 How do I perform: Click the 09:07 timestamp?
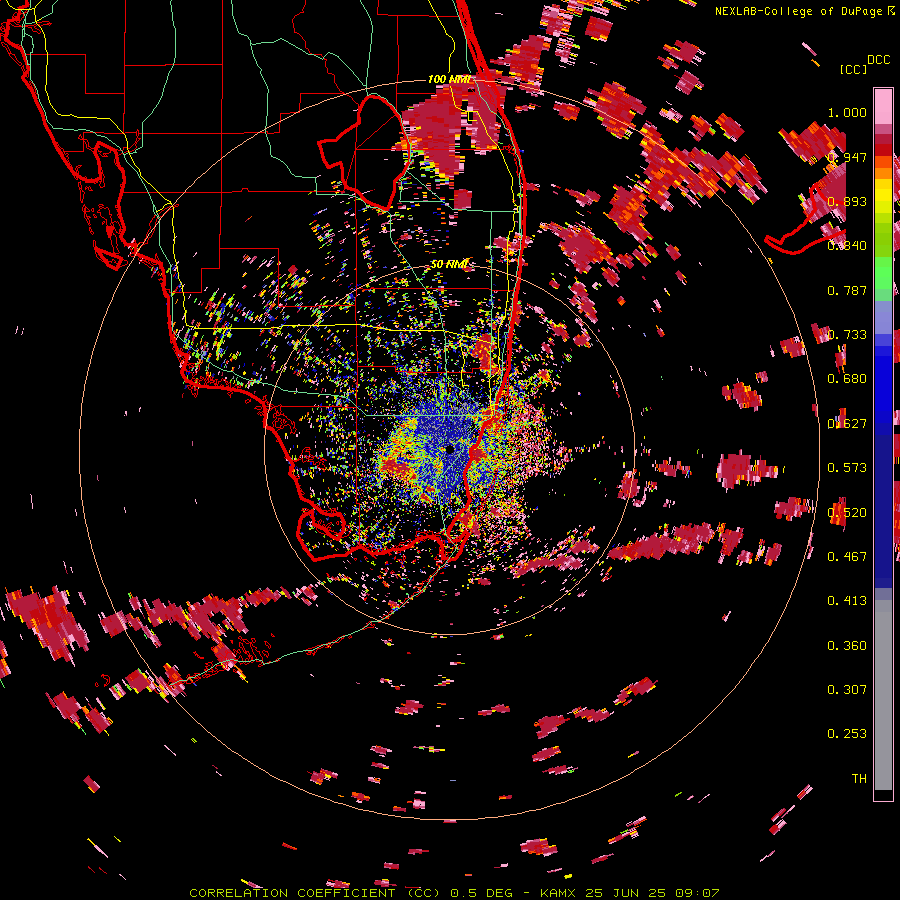point(697,893)
